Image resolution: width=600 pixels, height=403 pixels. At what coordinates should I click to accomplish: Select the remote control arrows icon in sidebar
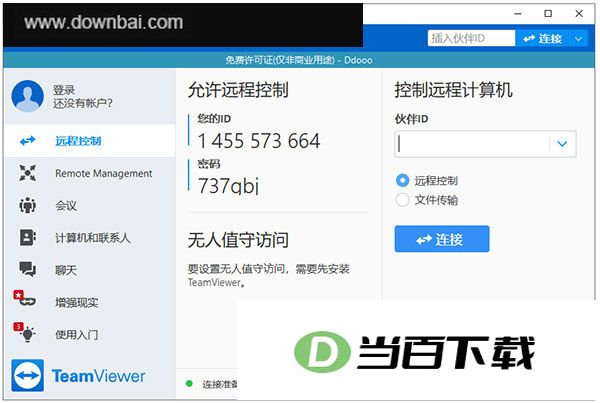coord(28,141)
